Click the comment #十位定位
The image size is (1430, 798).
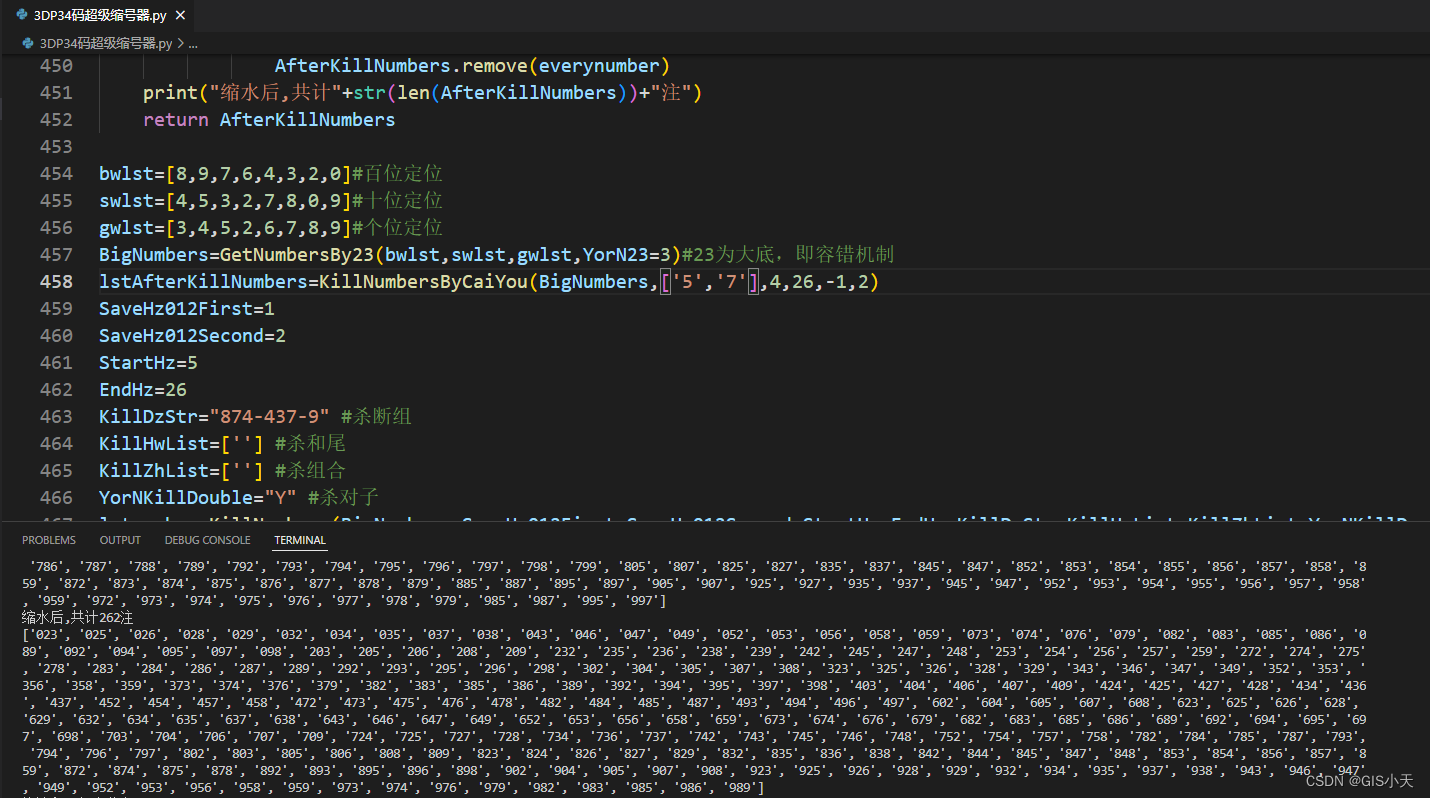(x=397, y=201)
